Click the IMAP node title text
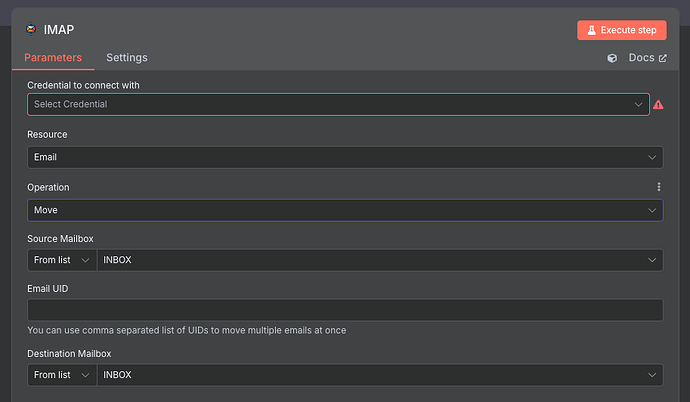The height and width of the screenshot is (402, 690). pyautogui.click(x=59, y=29)
